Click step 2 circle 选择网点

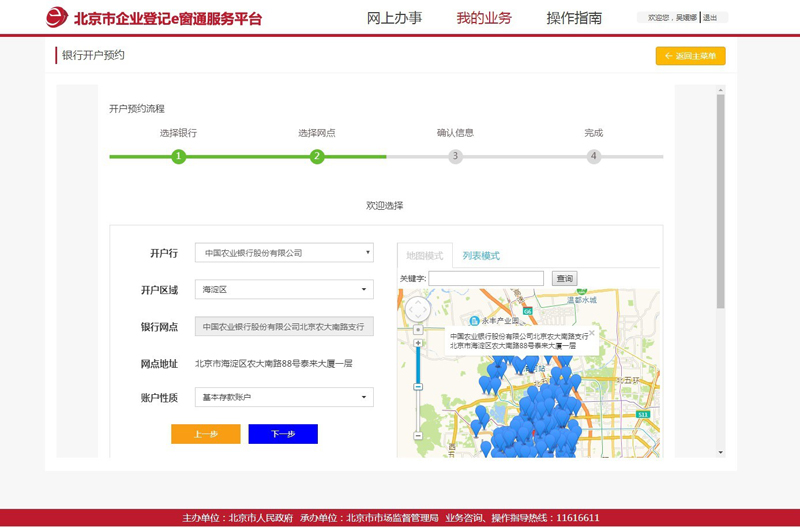pos(317,157)
